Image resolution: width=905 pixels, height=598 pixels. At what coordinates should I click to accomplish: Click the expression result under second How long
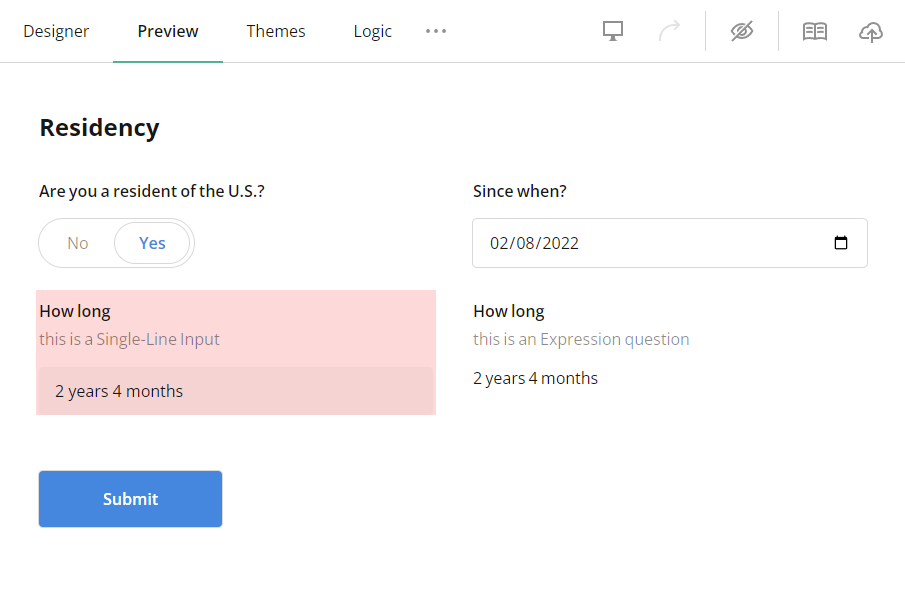click(535, 378)
